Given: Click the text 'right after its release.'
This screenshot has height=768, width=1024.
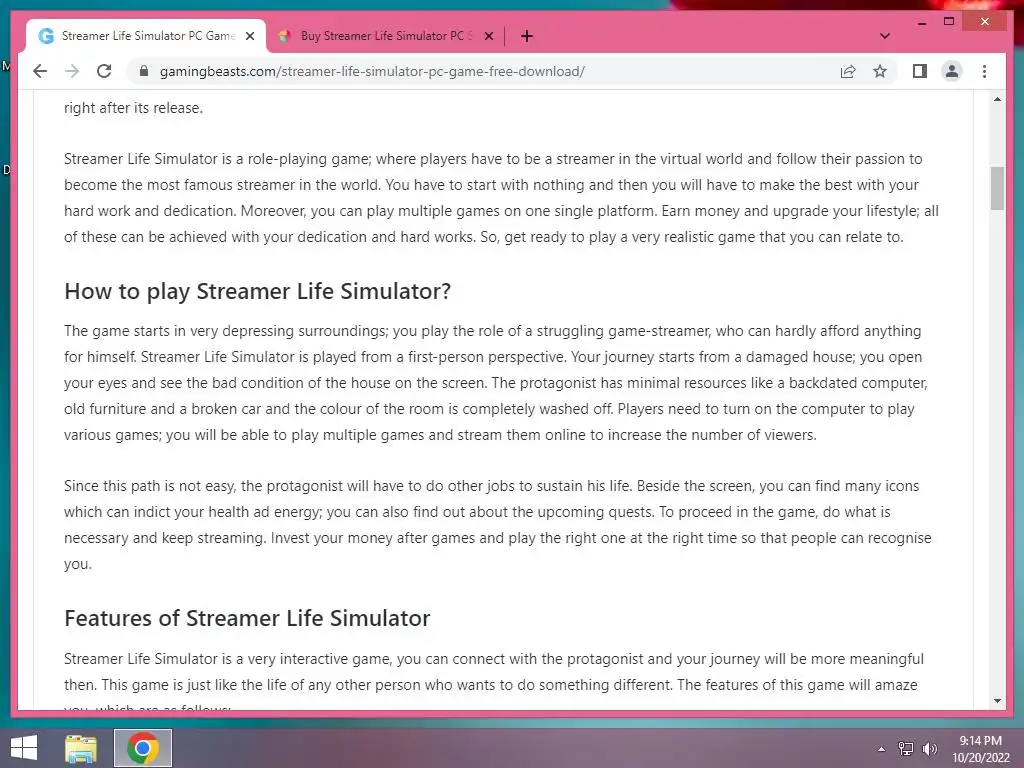Looking at the screenshot, I should tap(133, 108).
